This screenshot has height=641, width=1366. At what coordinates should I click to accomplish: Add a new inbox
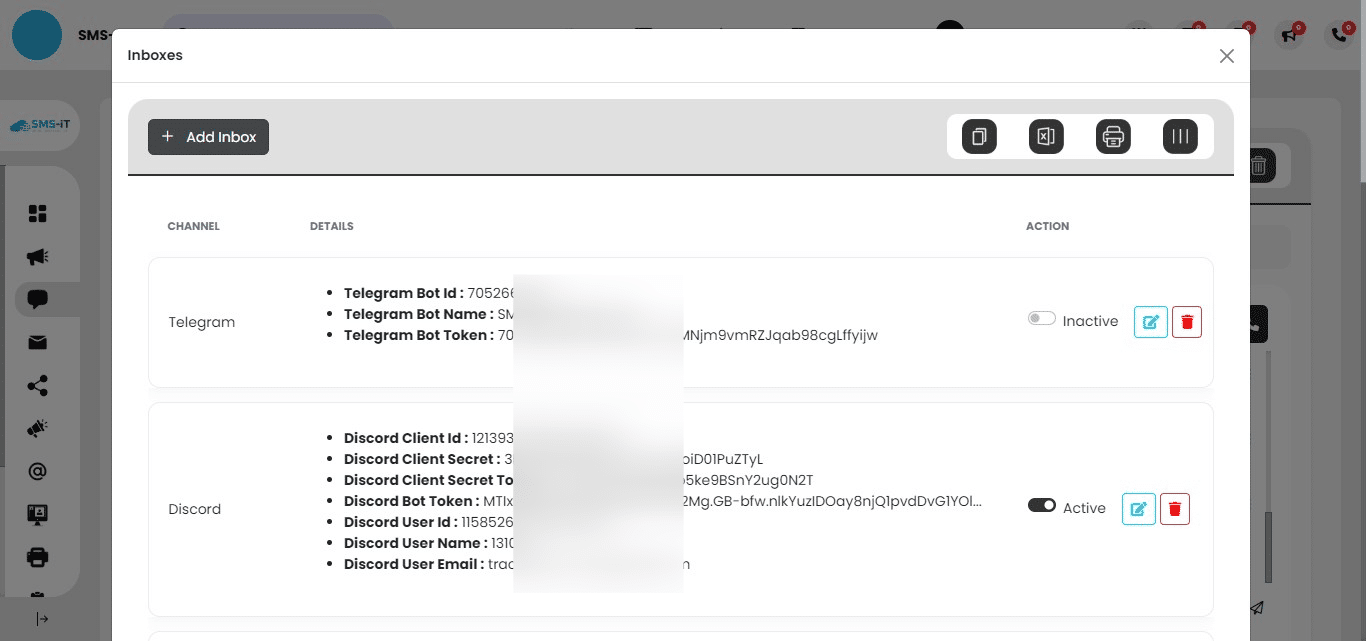coord(208,136)
